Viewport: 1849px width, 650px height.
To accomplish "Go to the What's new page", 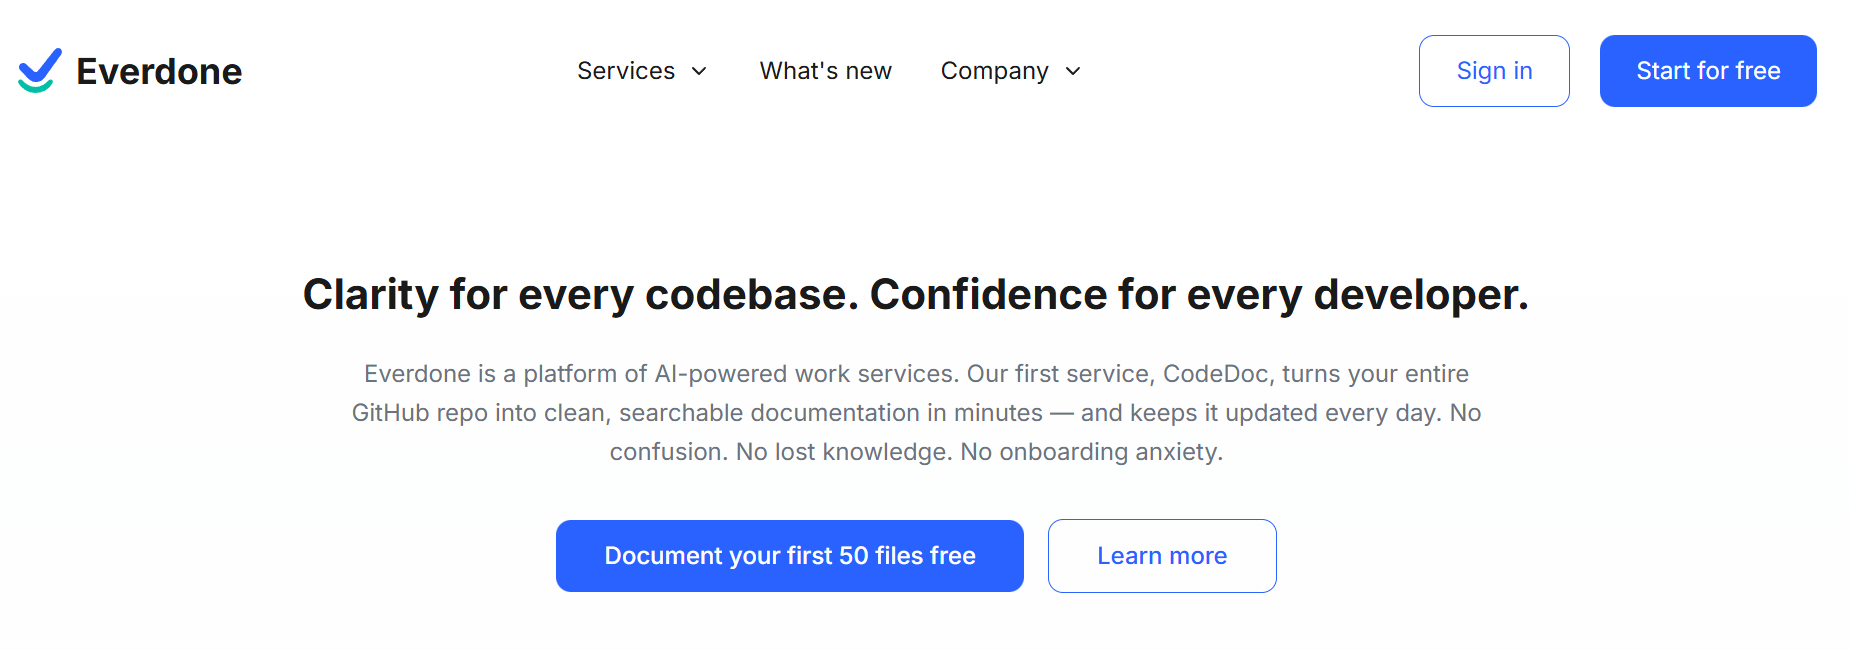I will pos(825,71).
